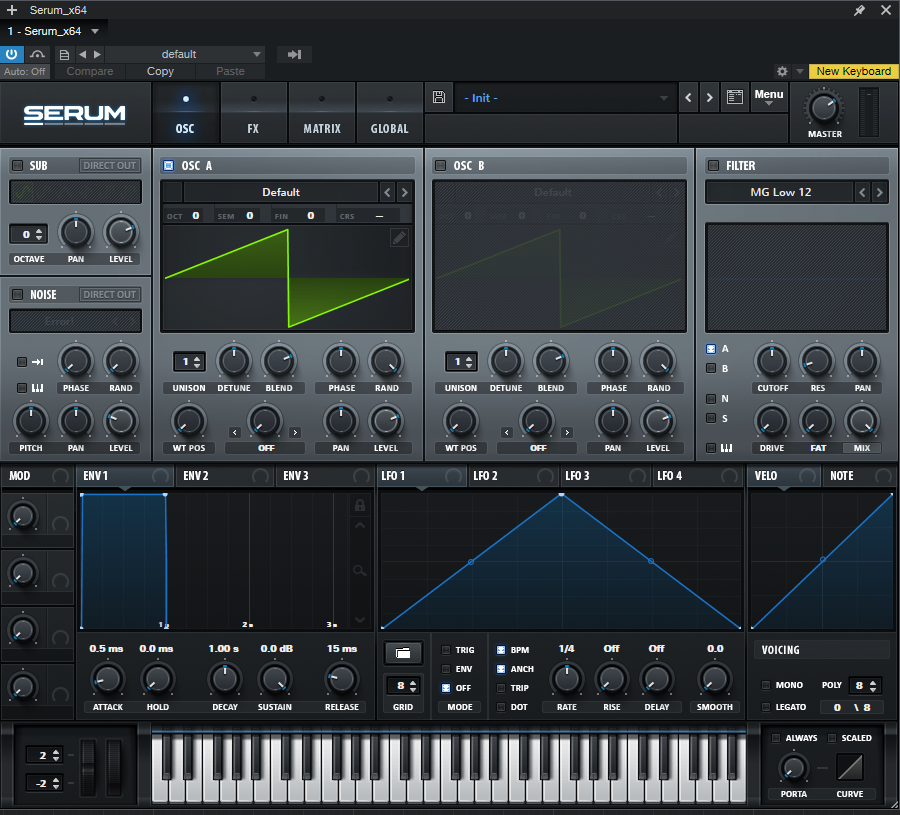Enable the LEGATO checkbox
900x815 pixels.
coord(766,707)
